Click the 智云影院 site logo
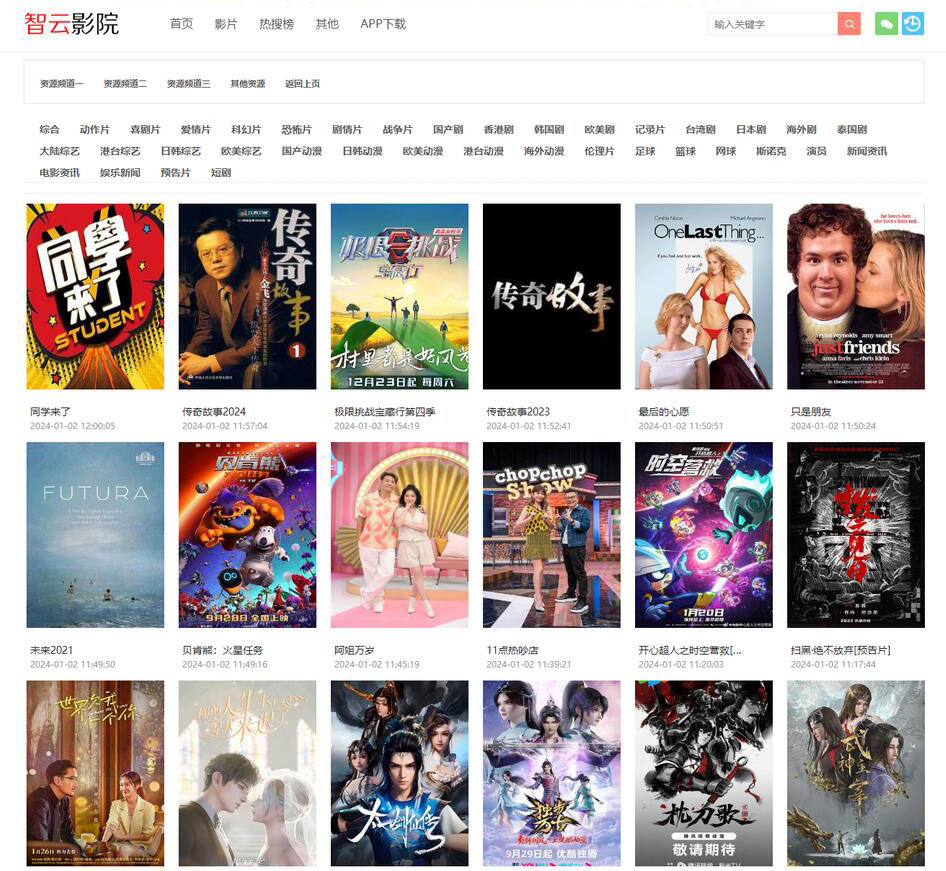The height and width of the screenshot is (871, 946). 72,24
